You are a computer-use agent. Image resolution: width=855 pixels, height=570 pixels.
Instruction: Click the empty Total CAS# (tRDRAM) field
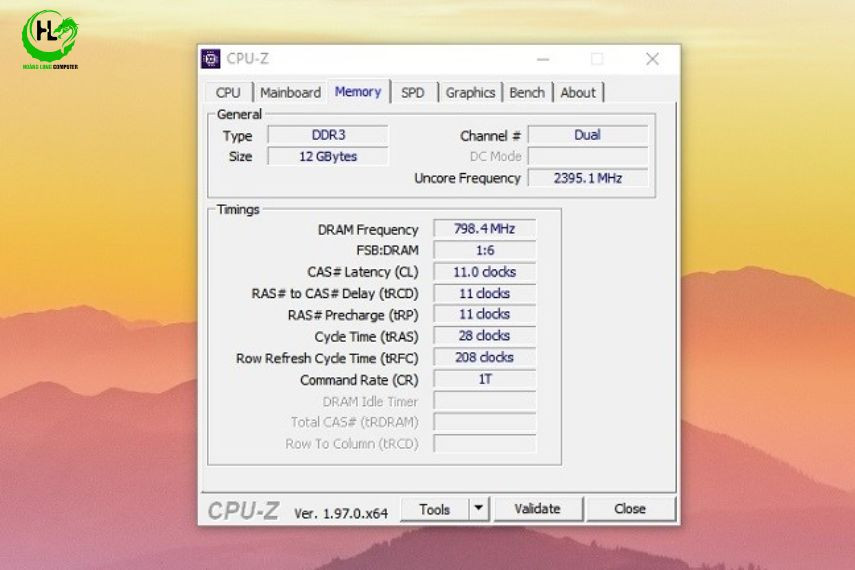pos(485,422)
